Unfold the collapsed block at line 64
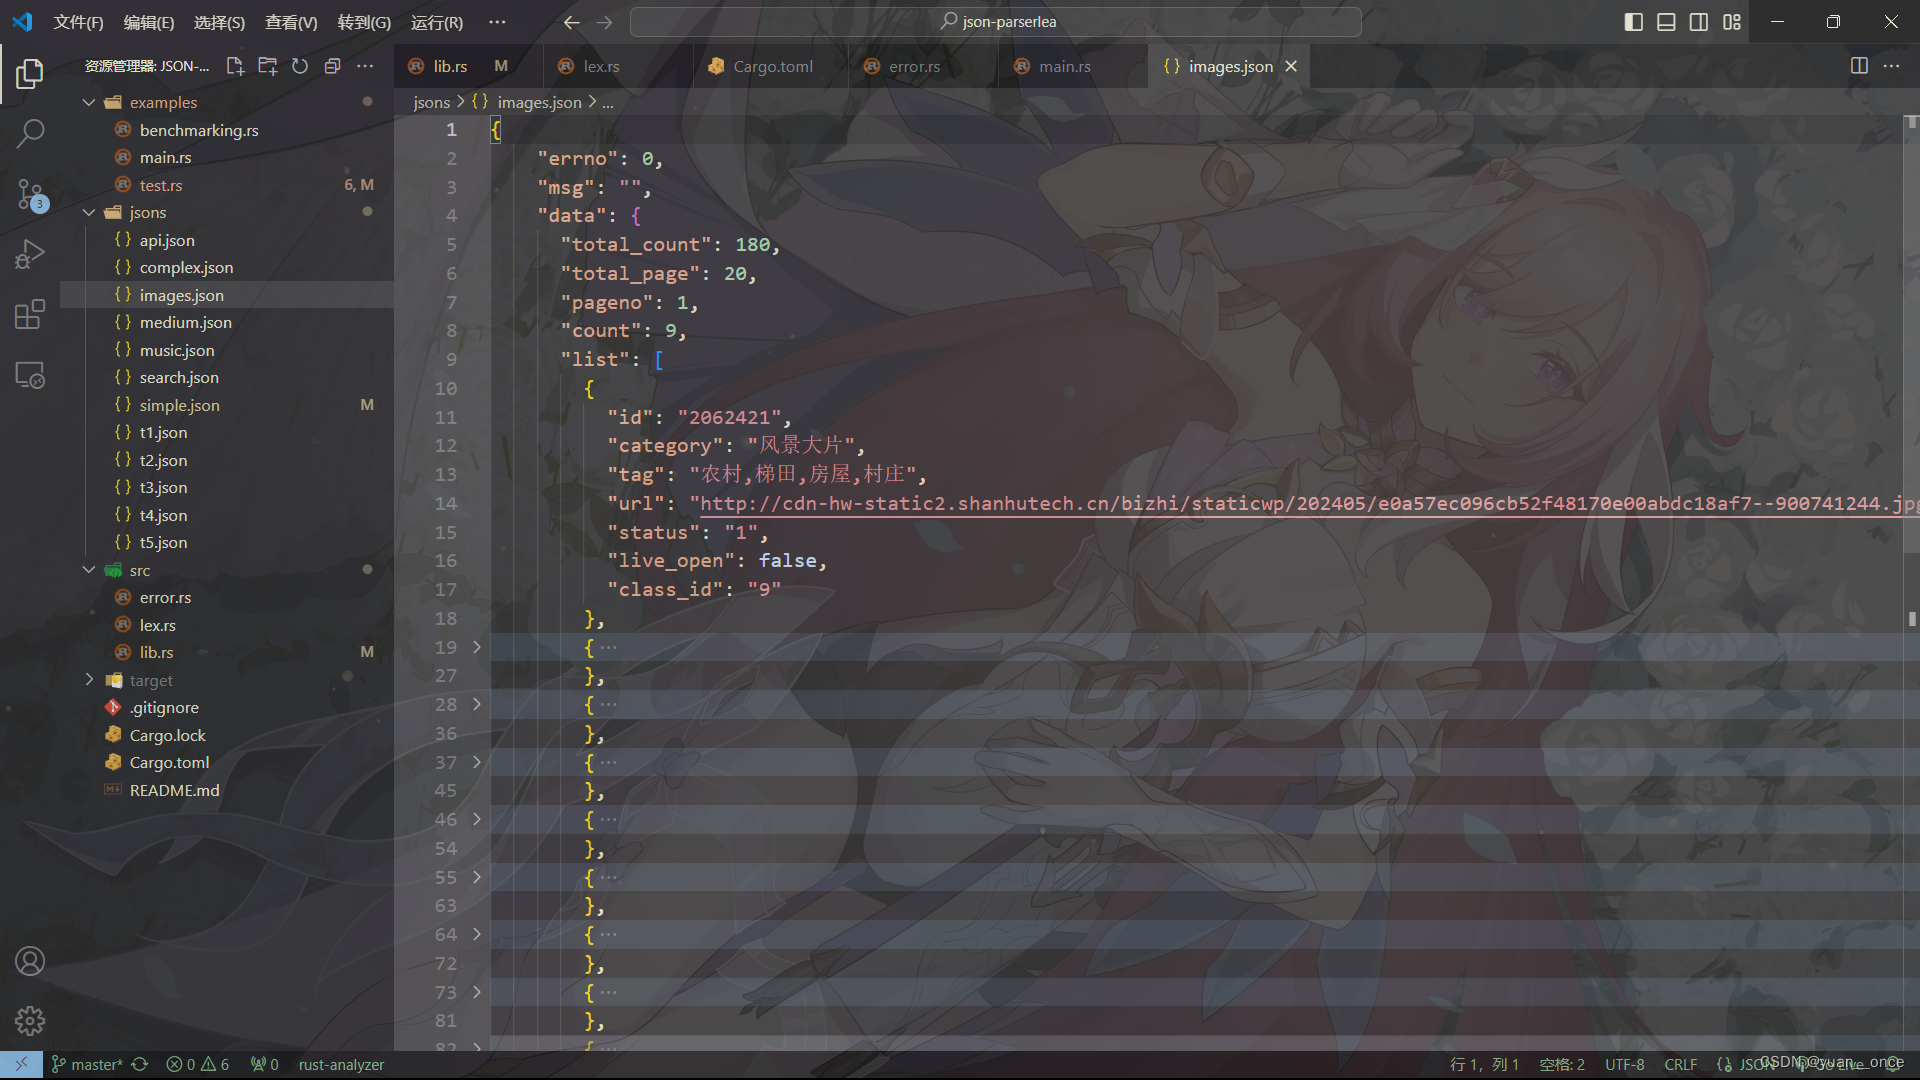This screenshot has height=1080, width=1920. pyautogui.click(x=477, y=934)
